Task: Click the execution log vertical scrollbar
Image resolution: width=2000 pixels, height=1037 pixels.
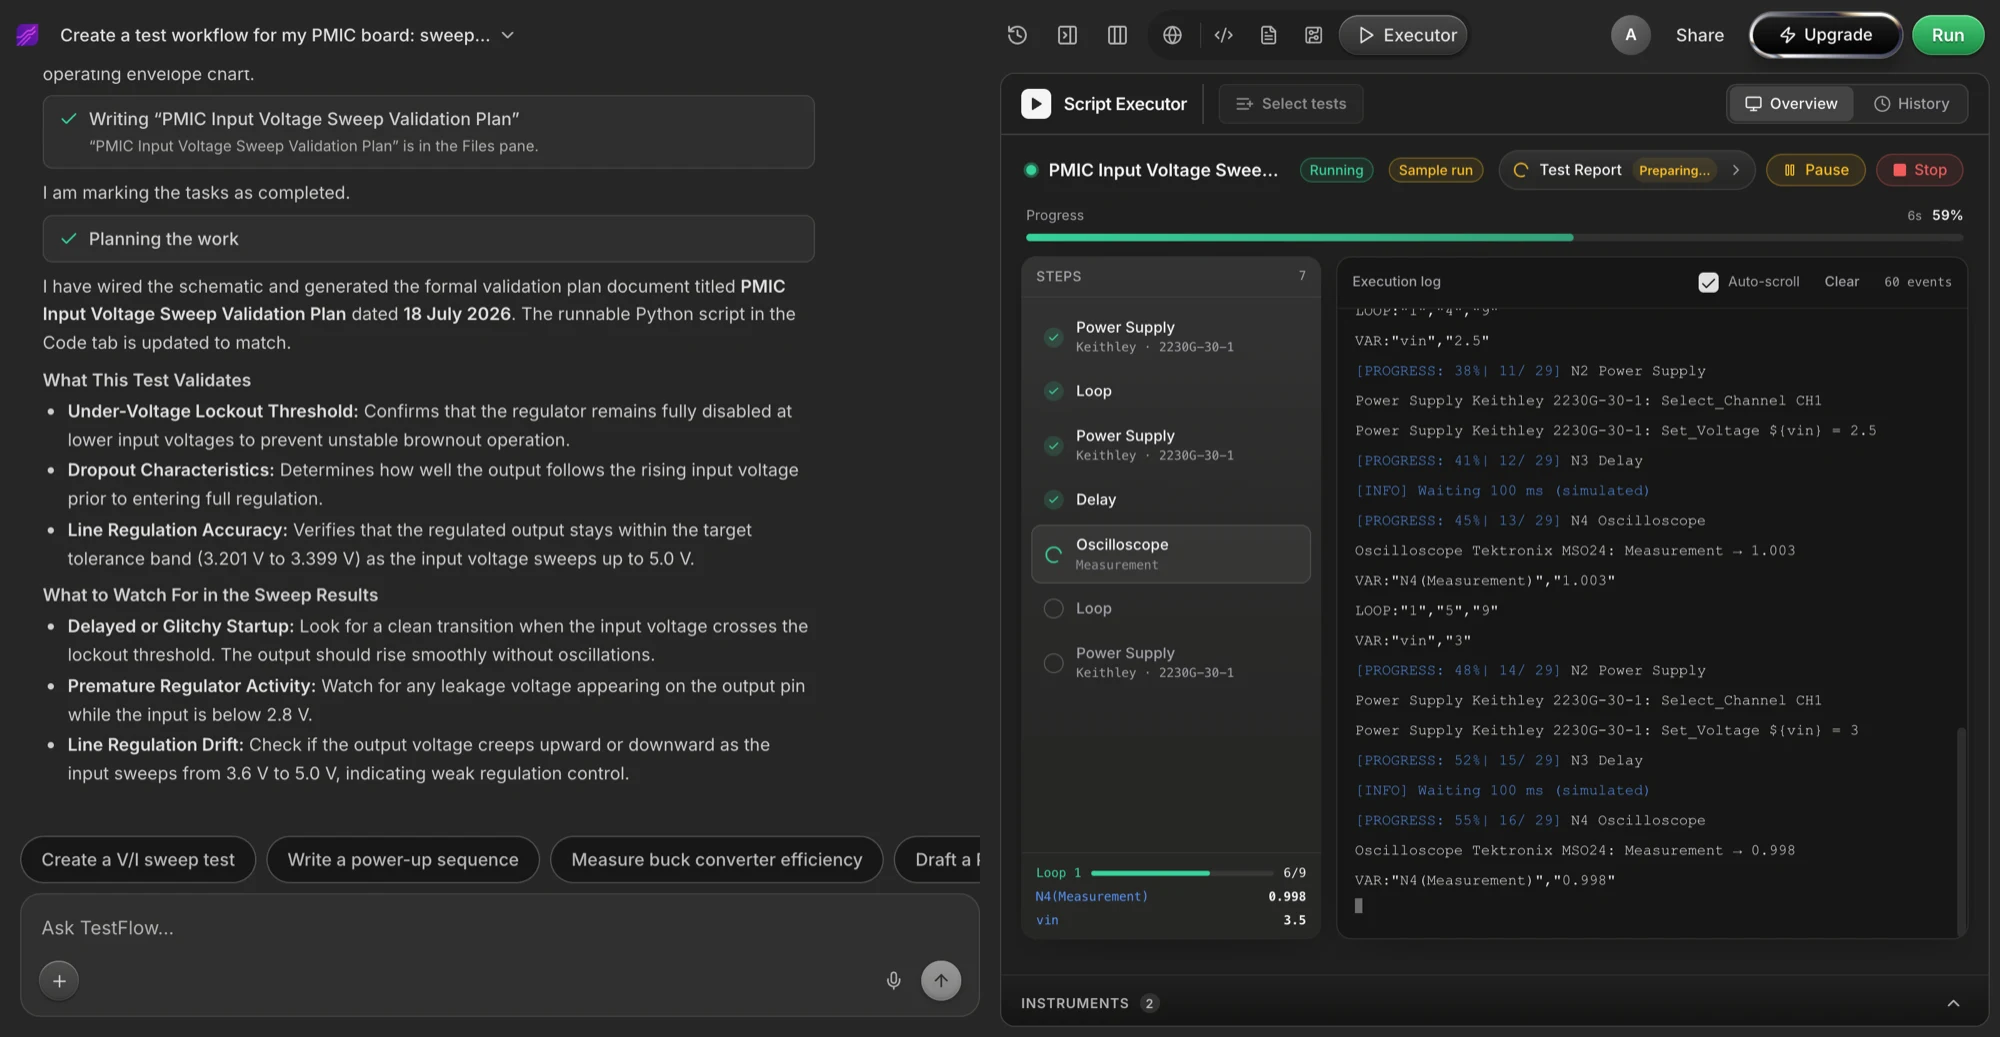Action: click(x=1960, y=830)
